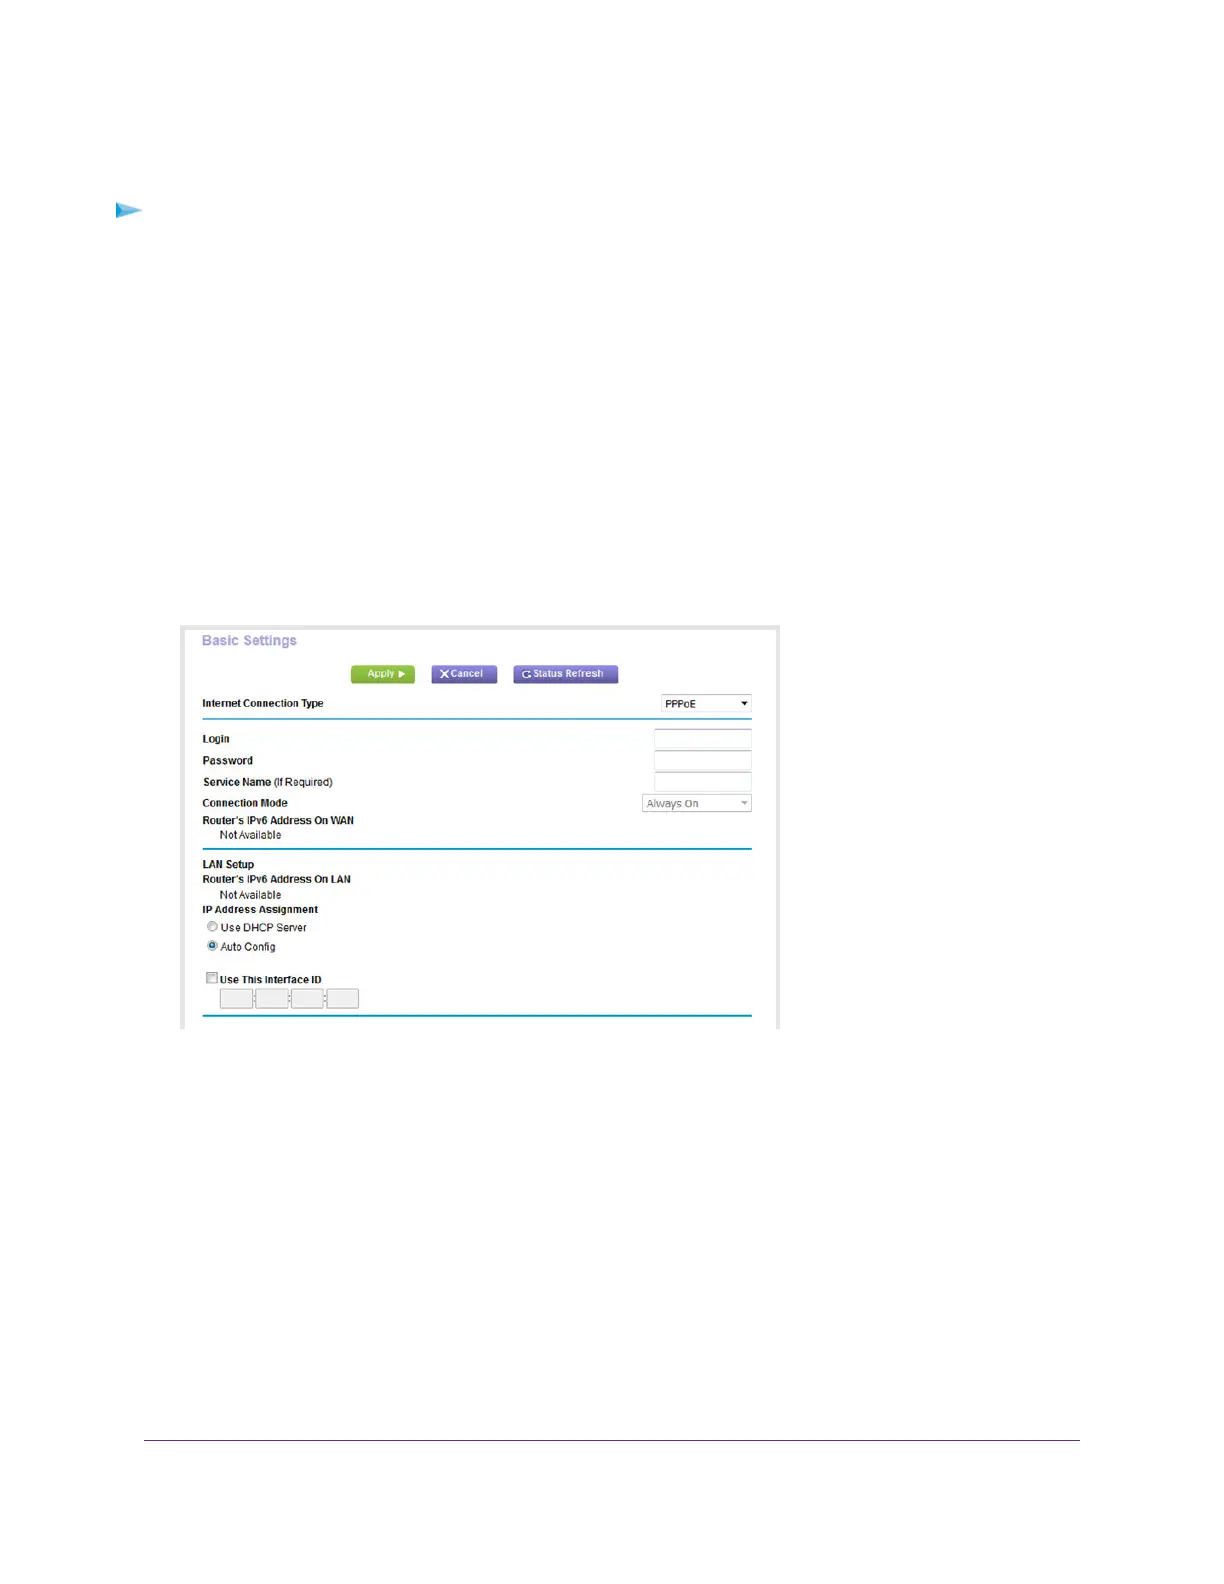Click the second Interface ID field
The height and width of the screenshot is (1584, 1224).
point(272,998)
